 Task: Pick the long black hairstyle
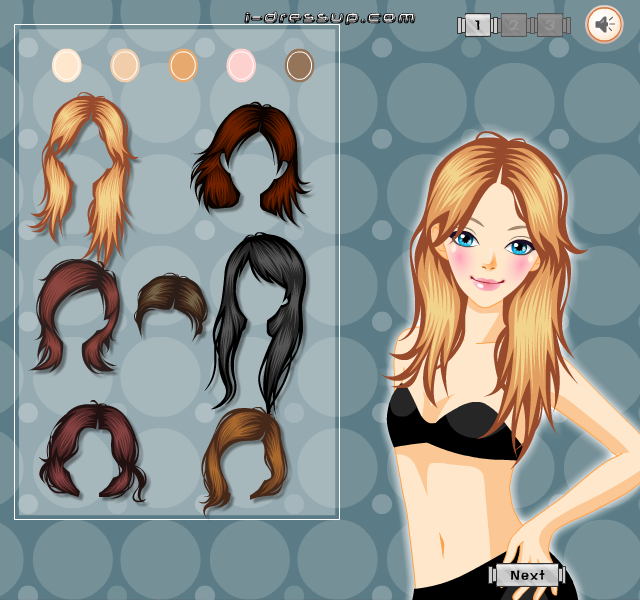coord(258,322)
